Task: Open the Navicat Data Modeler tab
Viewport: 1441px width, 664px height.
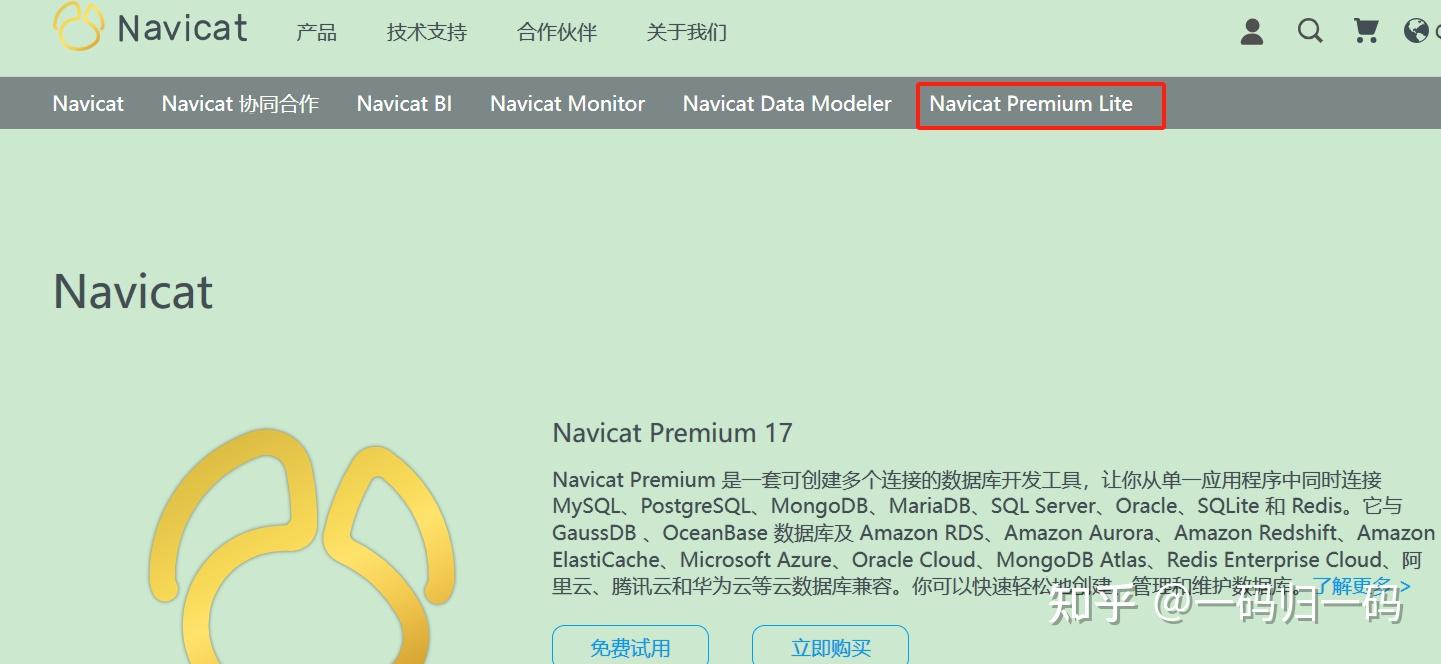Action: point(786,103)
